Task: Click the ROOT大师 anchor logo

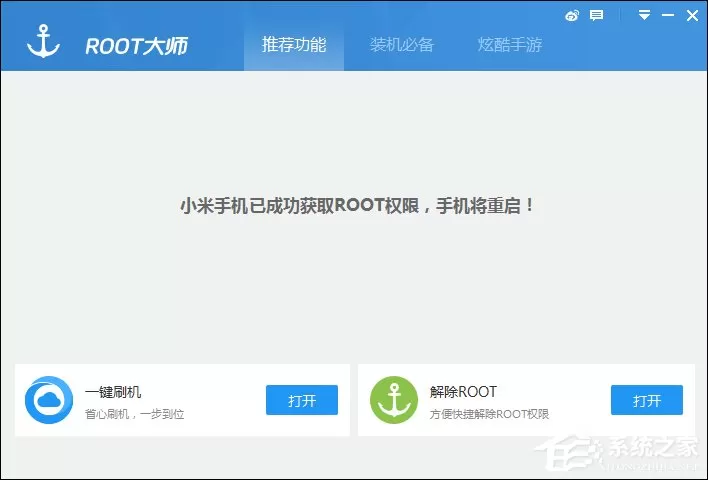Action: [43, 42]
